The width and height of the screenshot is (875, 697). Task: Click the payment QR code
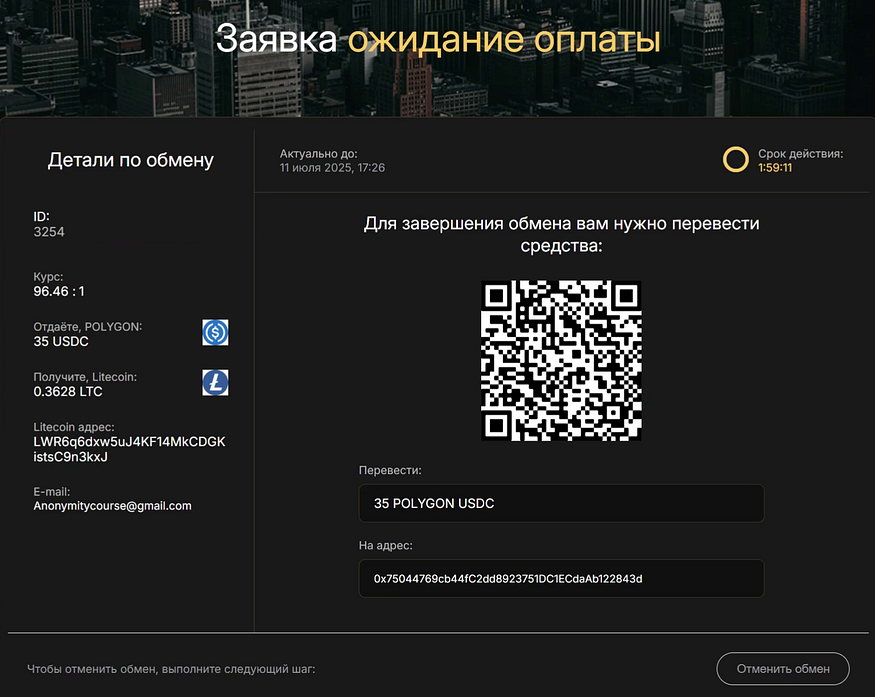point(561,360)
